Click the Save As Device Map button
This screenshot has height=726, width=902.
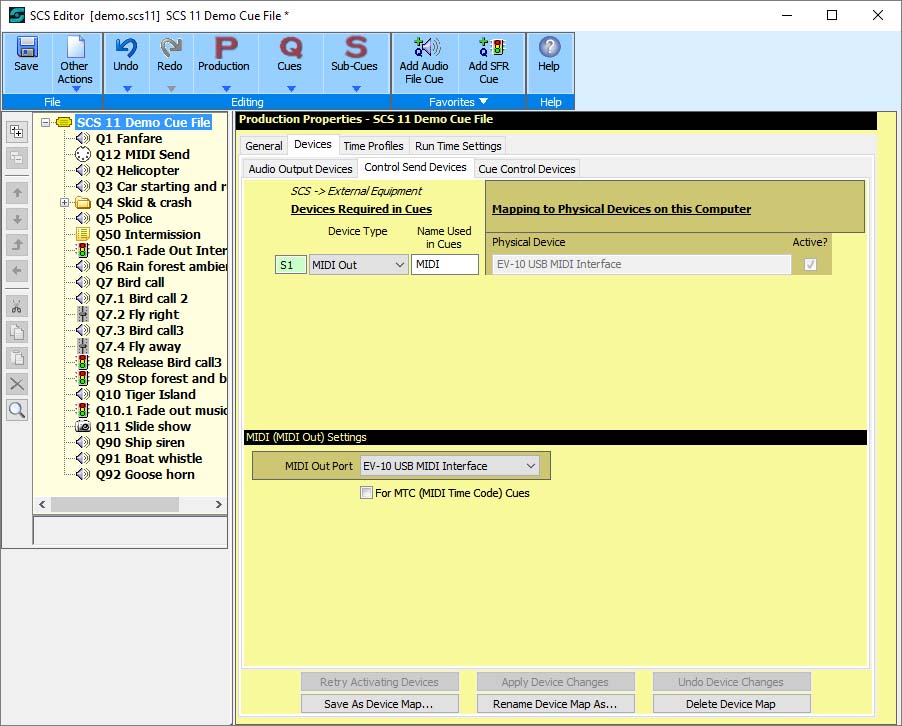click(379, 704)
